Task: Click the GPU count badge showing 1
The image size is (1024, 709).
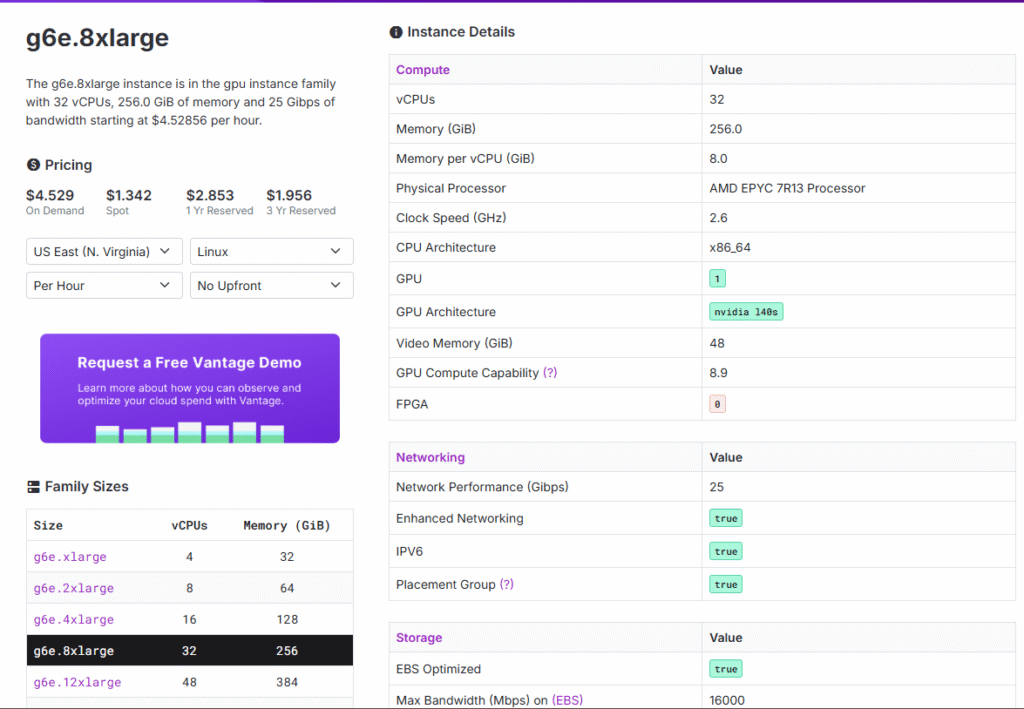Action: [717, 279]
